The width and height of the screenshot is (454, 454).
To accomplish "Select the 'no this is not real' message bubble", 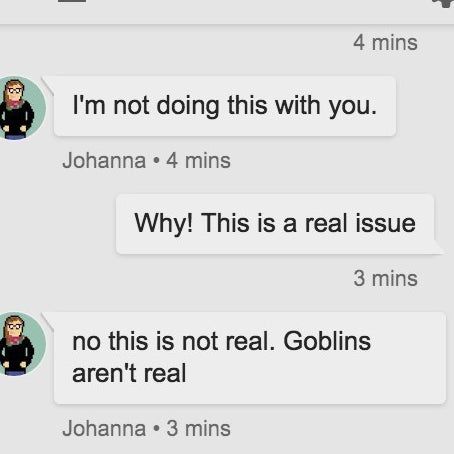I will tap(250, 358).
